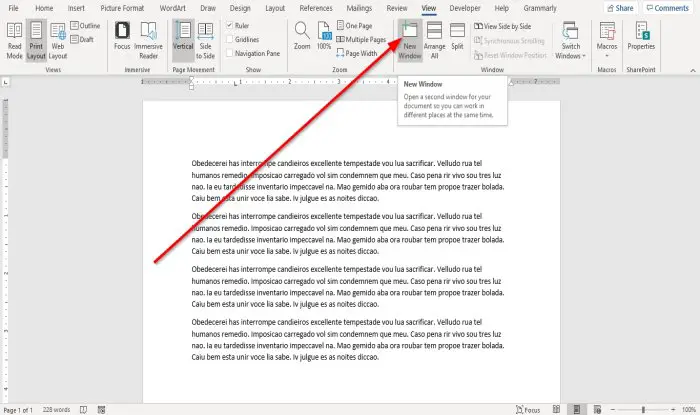Click the 100% zoom level in status bar
The height and width of the screenshot is (415, 700).
[x=688, y=410]
